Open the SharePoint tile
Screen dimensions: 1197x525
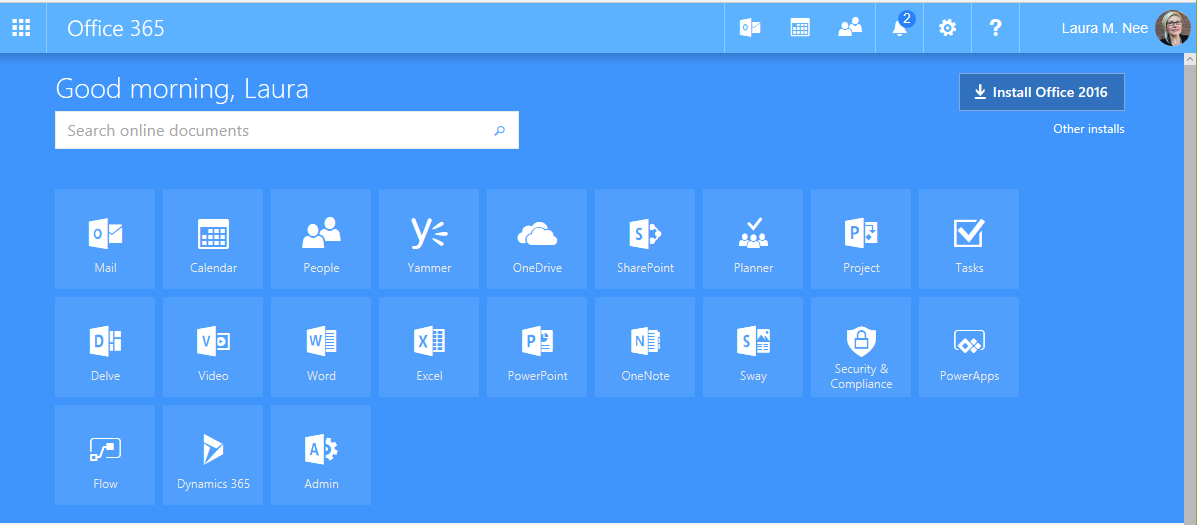pyautogui.click(x=645, y=239)
